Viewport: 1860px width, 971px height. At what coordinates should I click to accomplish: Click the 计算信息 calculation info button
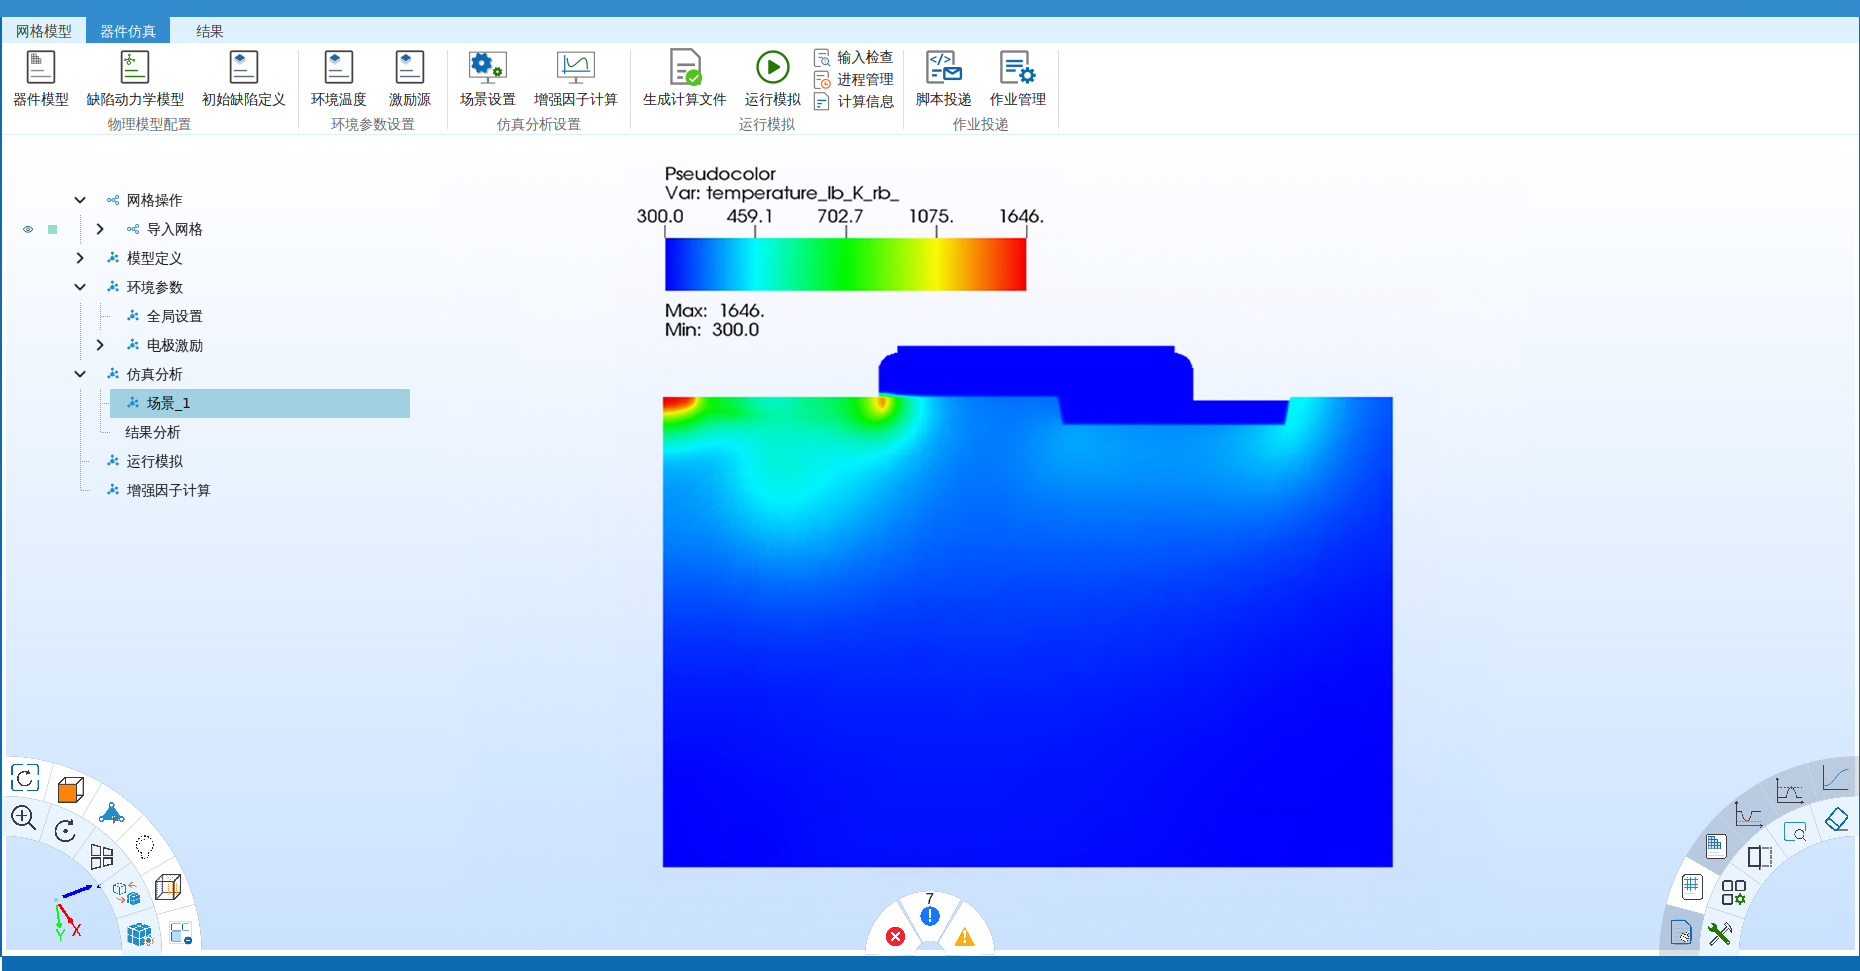(x=854, y=102)
